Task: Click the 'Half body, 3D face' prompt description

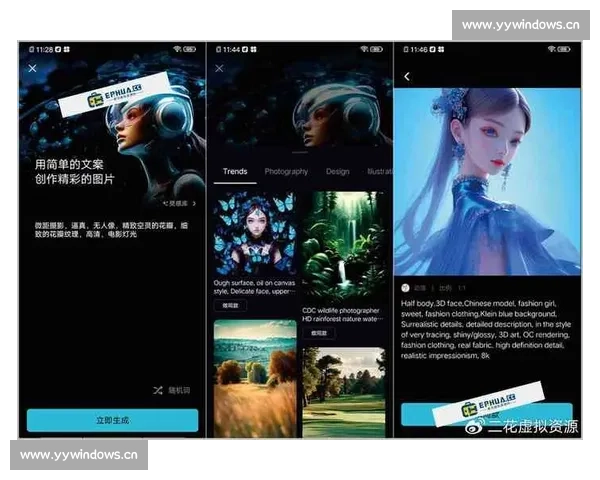Action: click(x=486, y=330)
